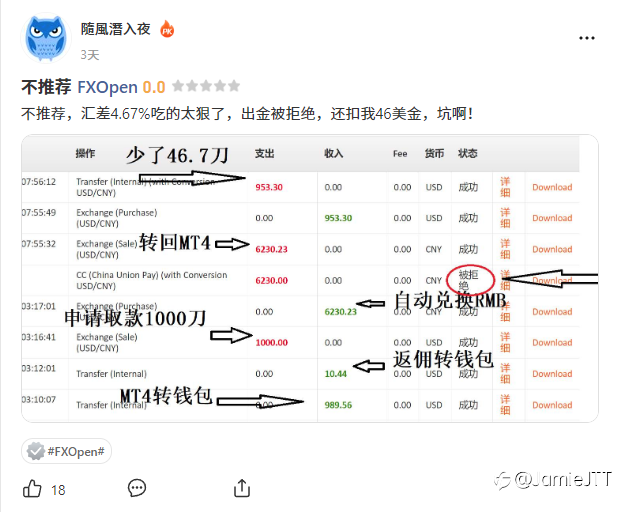Select the CC (China Union Pay) row text
Viewport: 619px width, 512px height.
[x=152, y=280]
